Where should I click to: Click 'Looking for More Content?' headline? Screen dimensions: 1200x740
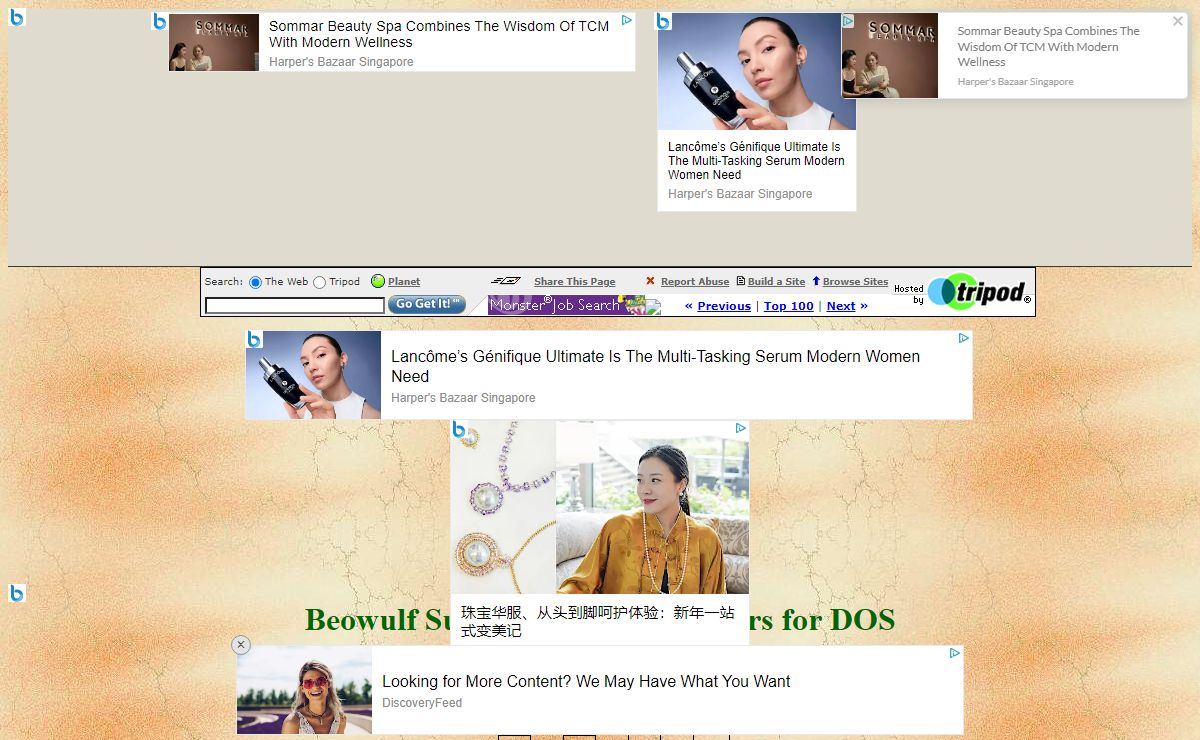pyautogui.click(x=586, y=681)
